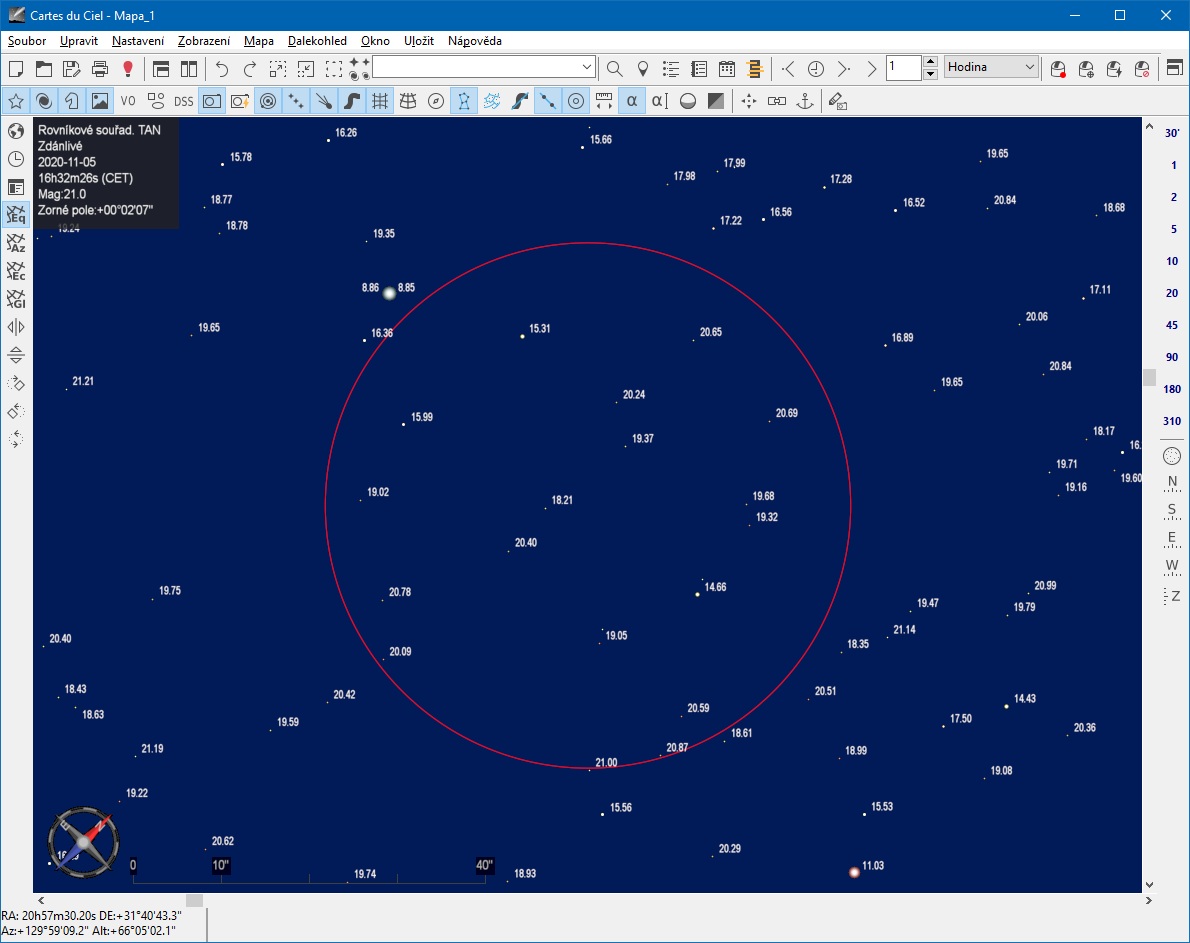Increase the time step value
This screenshot has width=1190, height=943.
coord(931,62)
